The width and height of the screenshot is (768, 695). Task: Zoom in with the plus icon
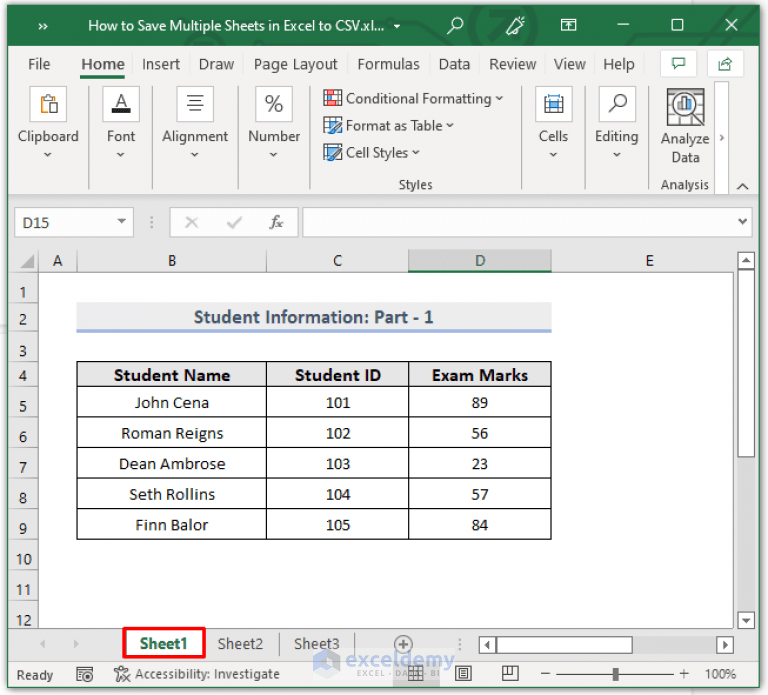pos(684,674)
